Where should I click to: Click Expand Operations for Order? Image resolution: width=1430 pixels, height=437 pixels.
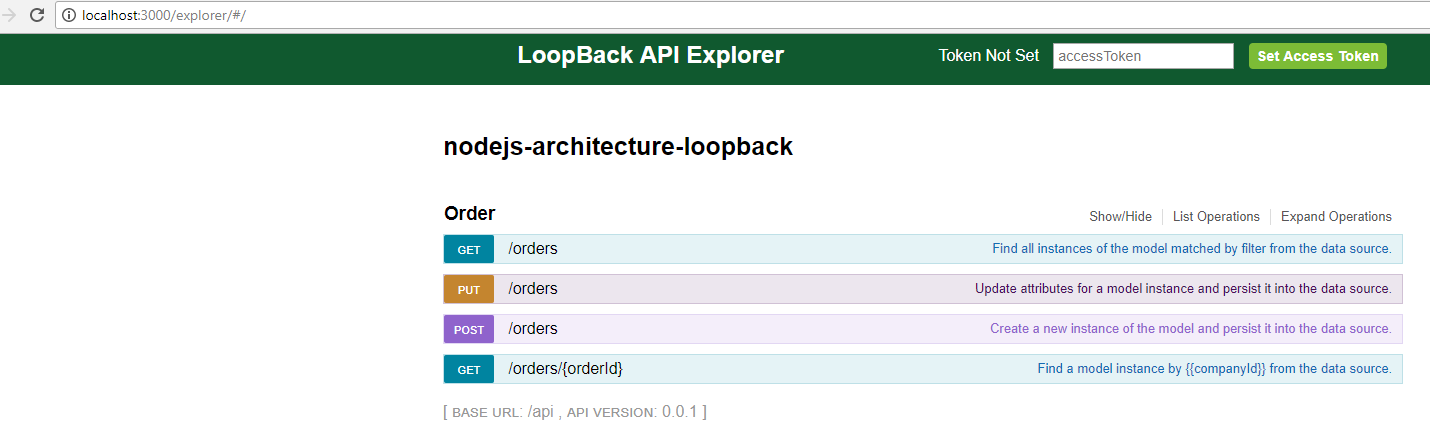(x=1336, y=216)
